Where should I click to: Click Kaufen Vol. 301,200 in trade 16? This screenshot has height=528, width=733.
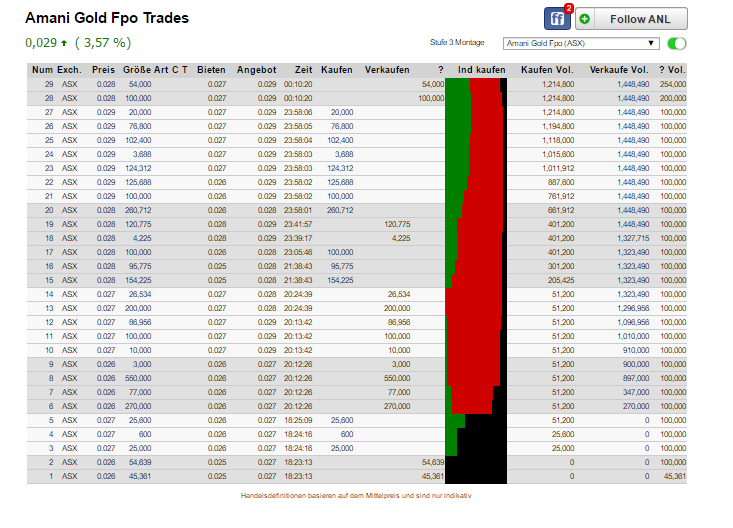(x=561, y=267)
